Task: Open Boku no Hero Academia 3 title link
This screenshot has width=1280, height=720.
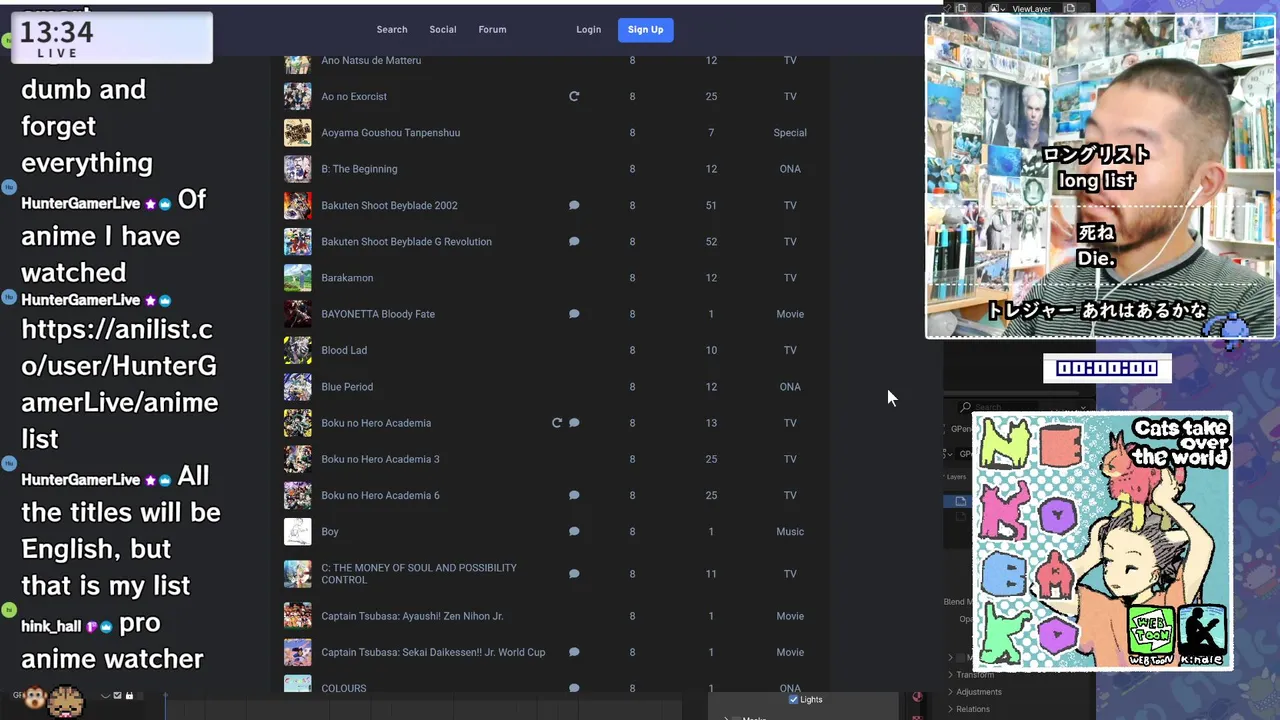Action: click(x=380, y=459)
